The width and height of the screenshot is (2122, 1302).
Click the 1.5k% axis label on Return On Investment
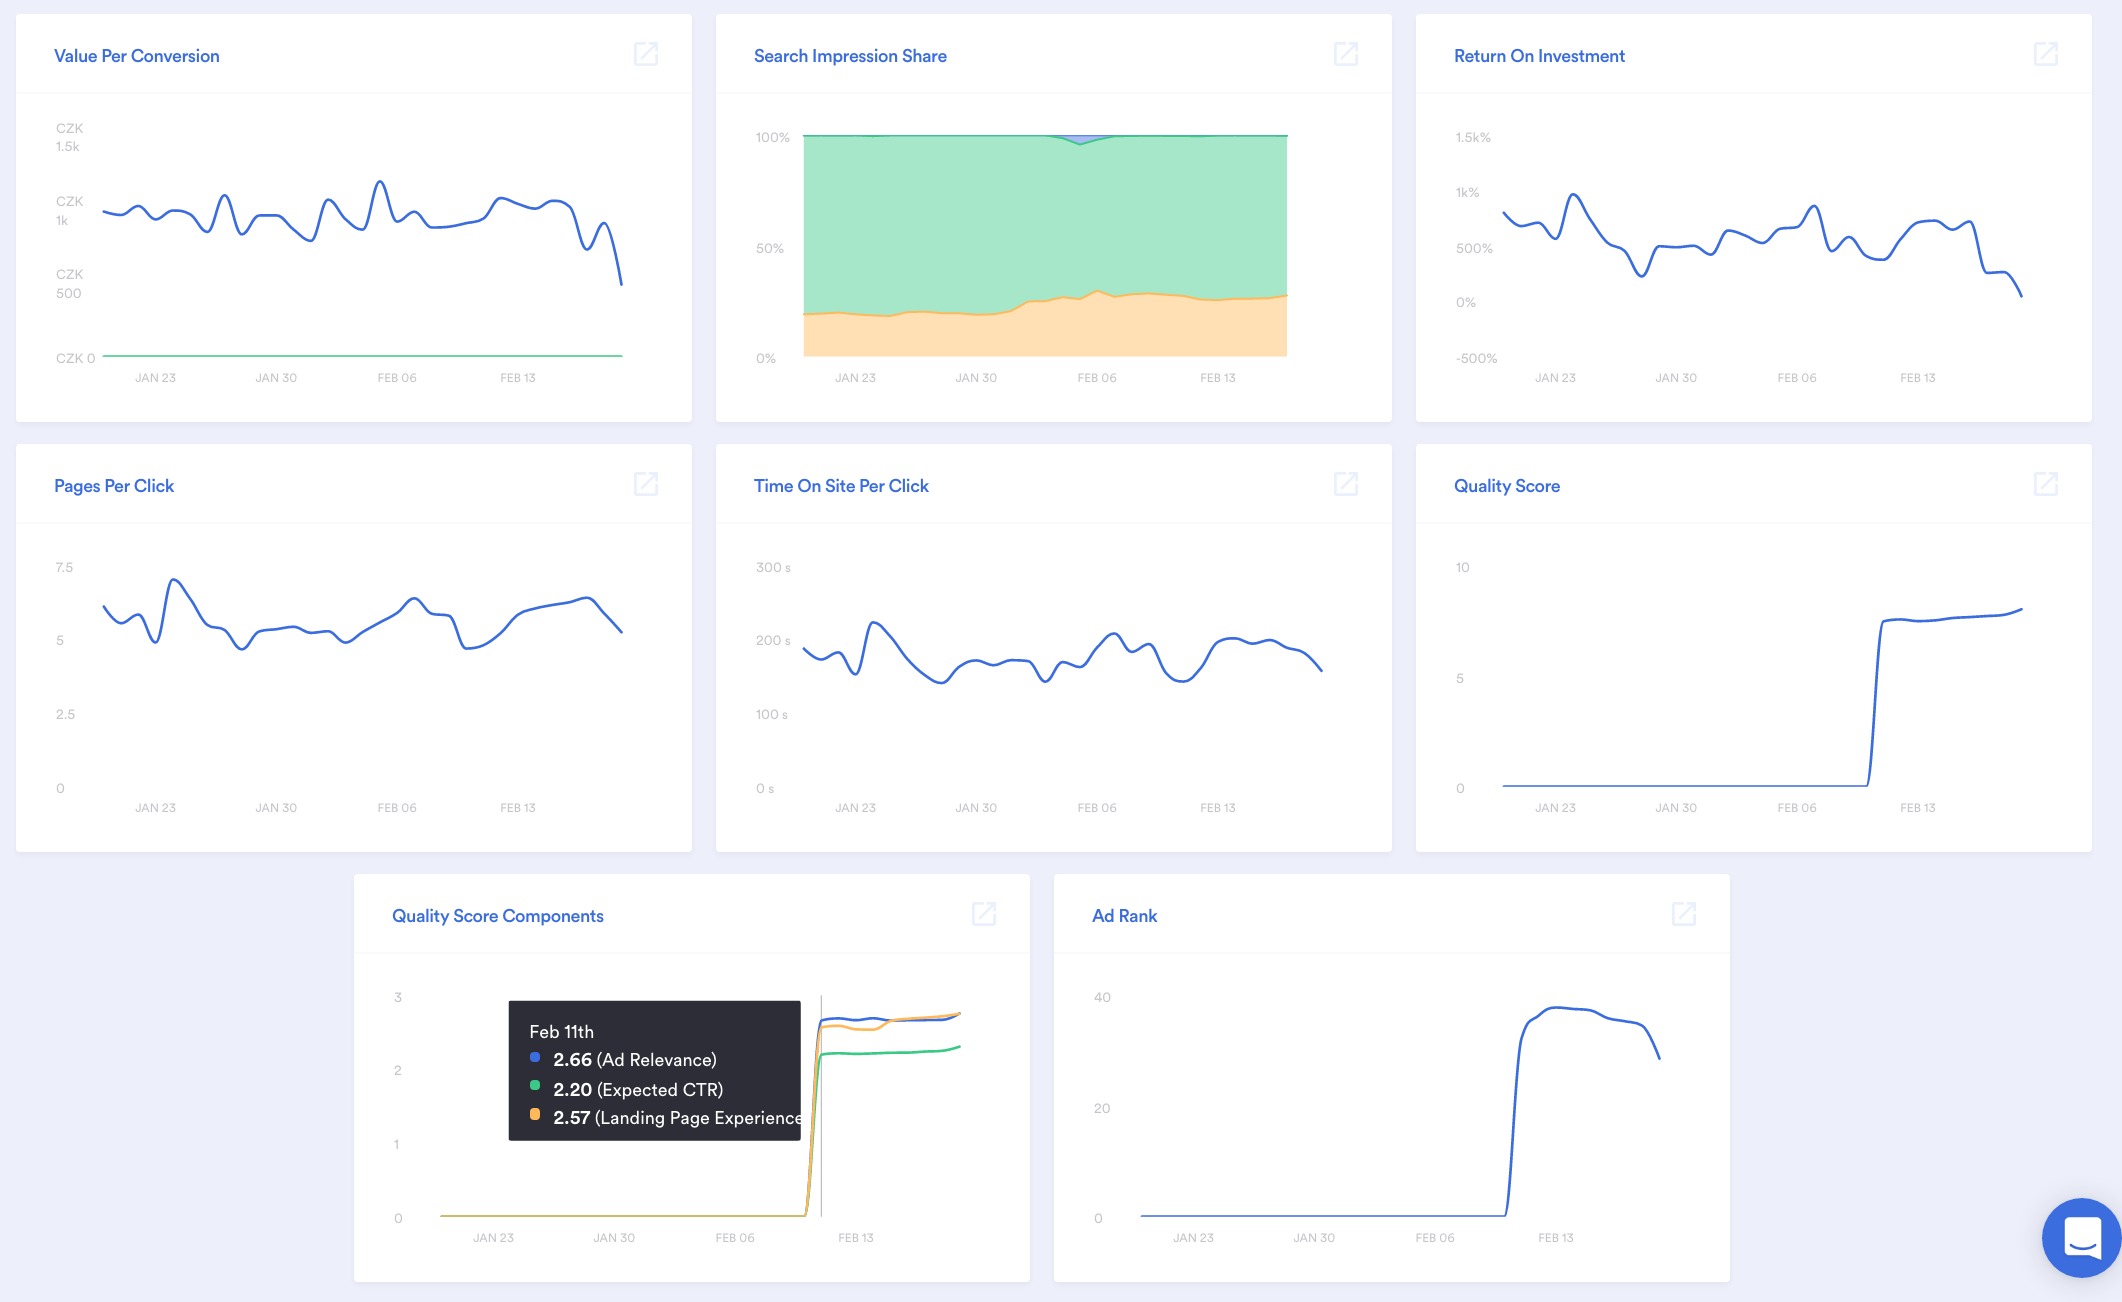click(1473, 137)
